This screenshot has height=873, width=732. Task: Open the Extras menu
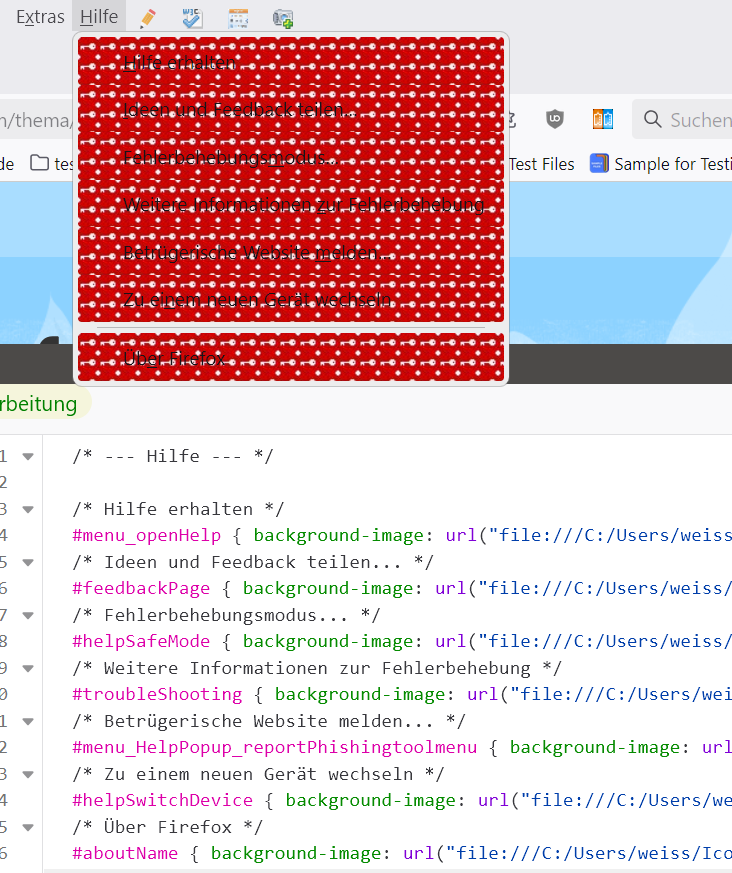coord(40,17)
